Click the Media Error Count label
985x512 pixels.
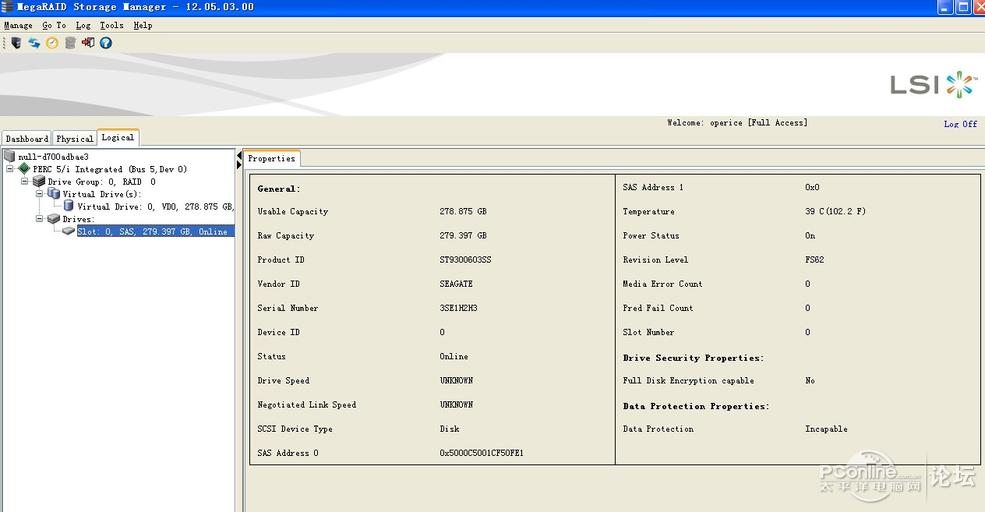point(663,284)
